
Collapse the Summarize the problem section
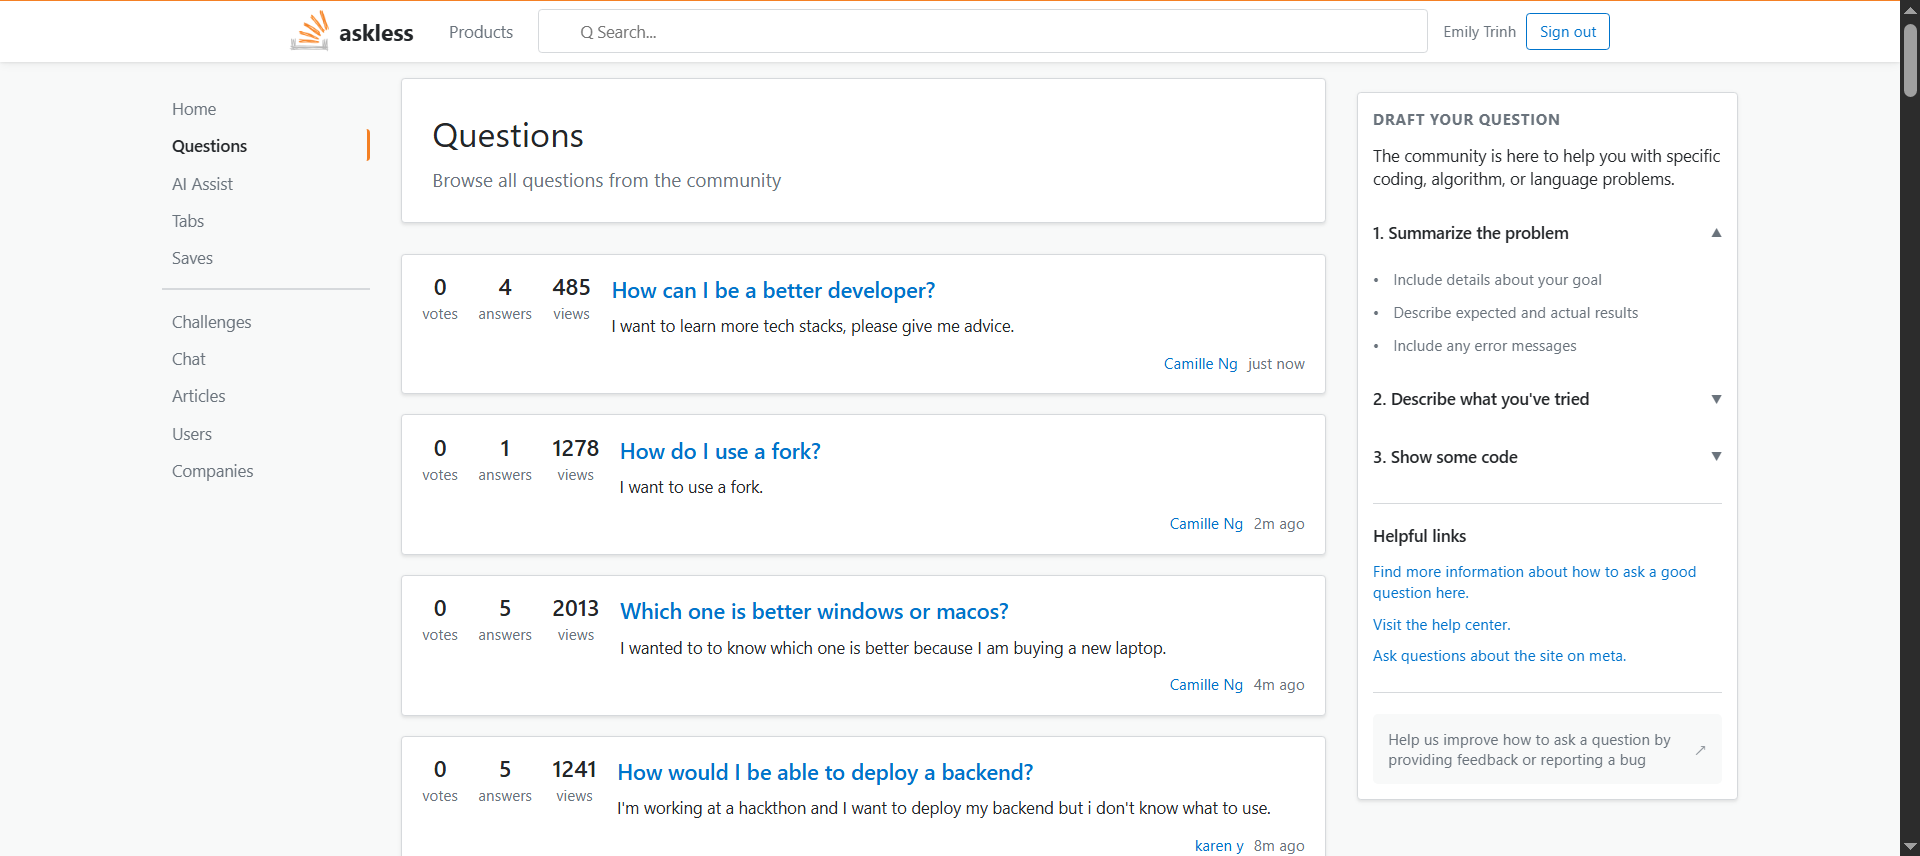(1716, 233)
